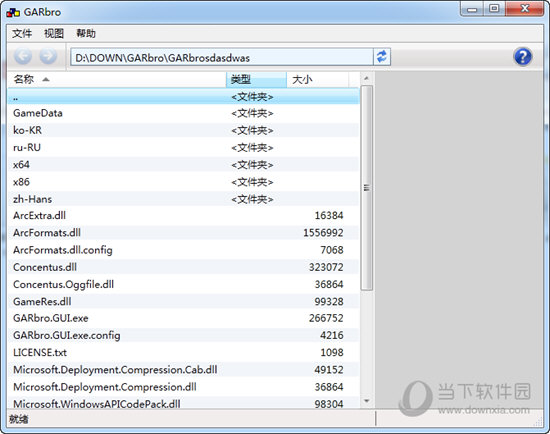Open the 视图 menu

coord(54,33)
